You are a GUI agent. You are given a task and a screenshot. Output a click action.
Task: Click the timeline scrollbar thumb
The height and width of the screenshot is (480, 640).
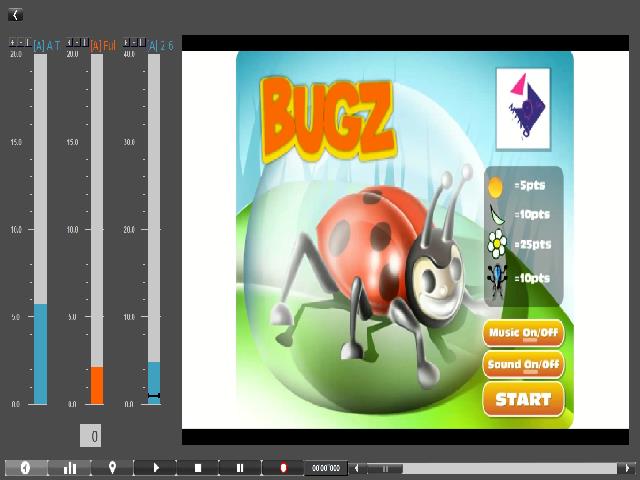[384, 468]
